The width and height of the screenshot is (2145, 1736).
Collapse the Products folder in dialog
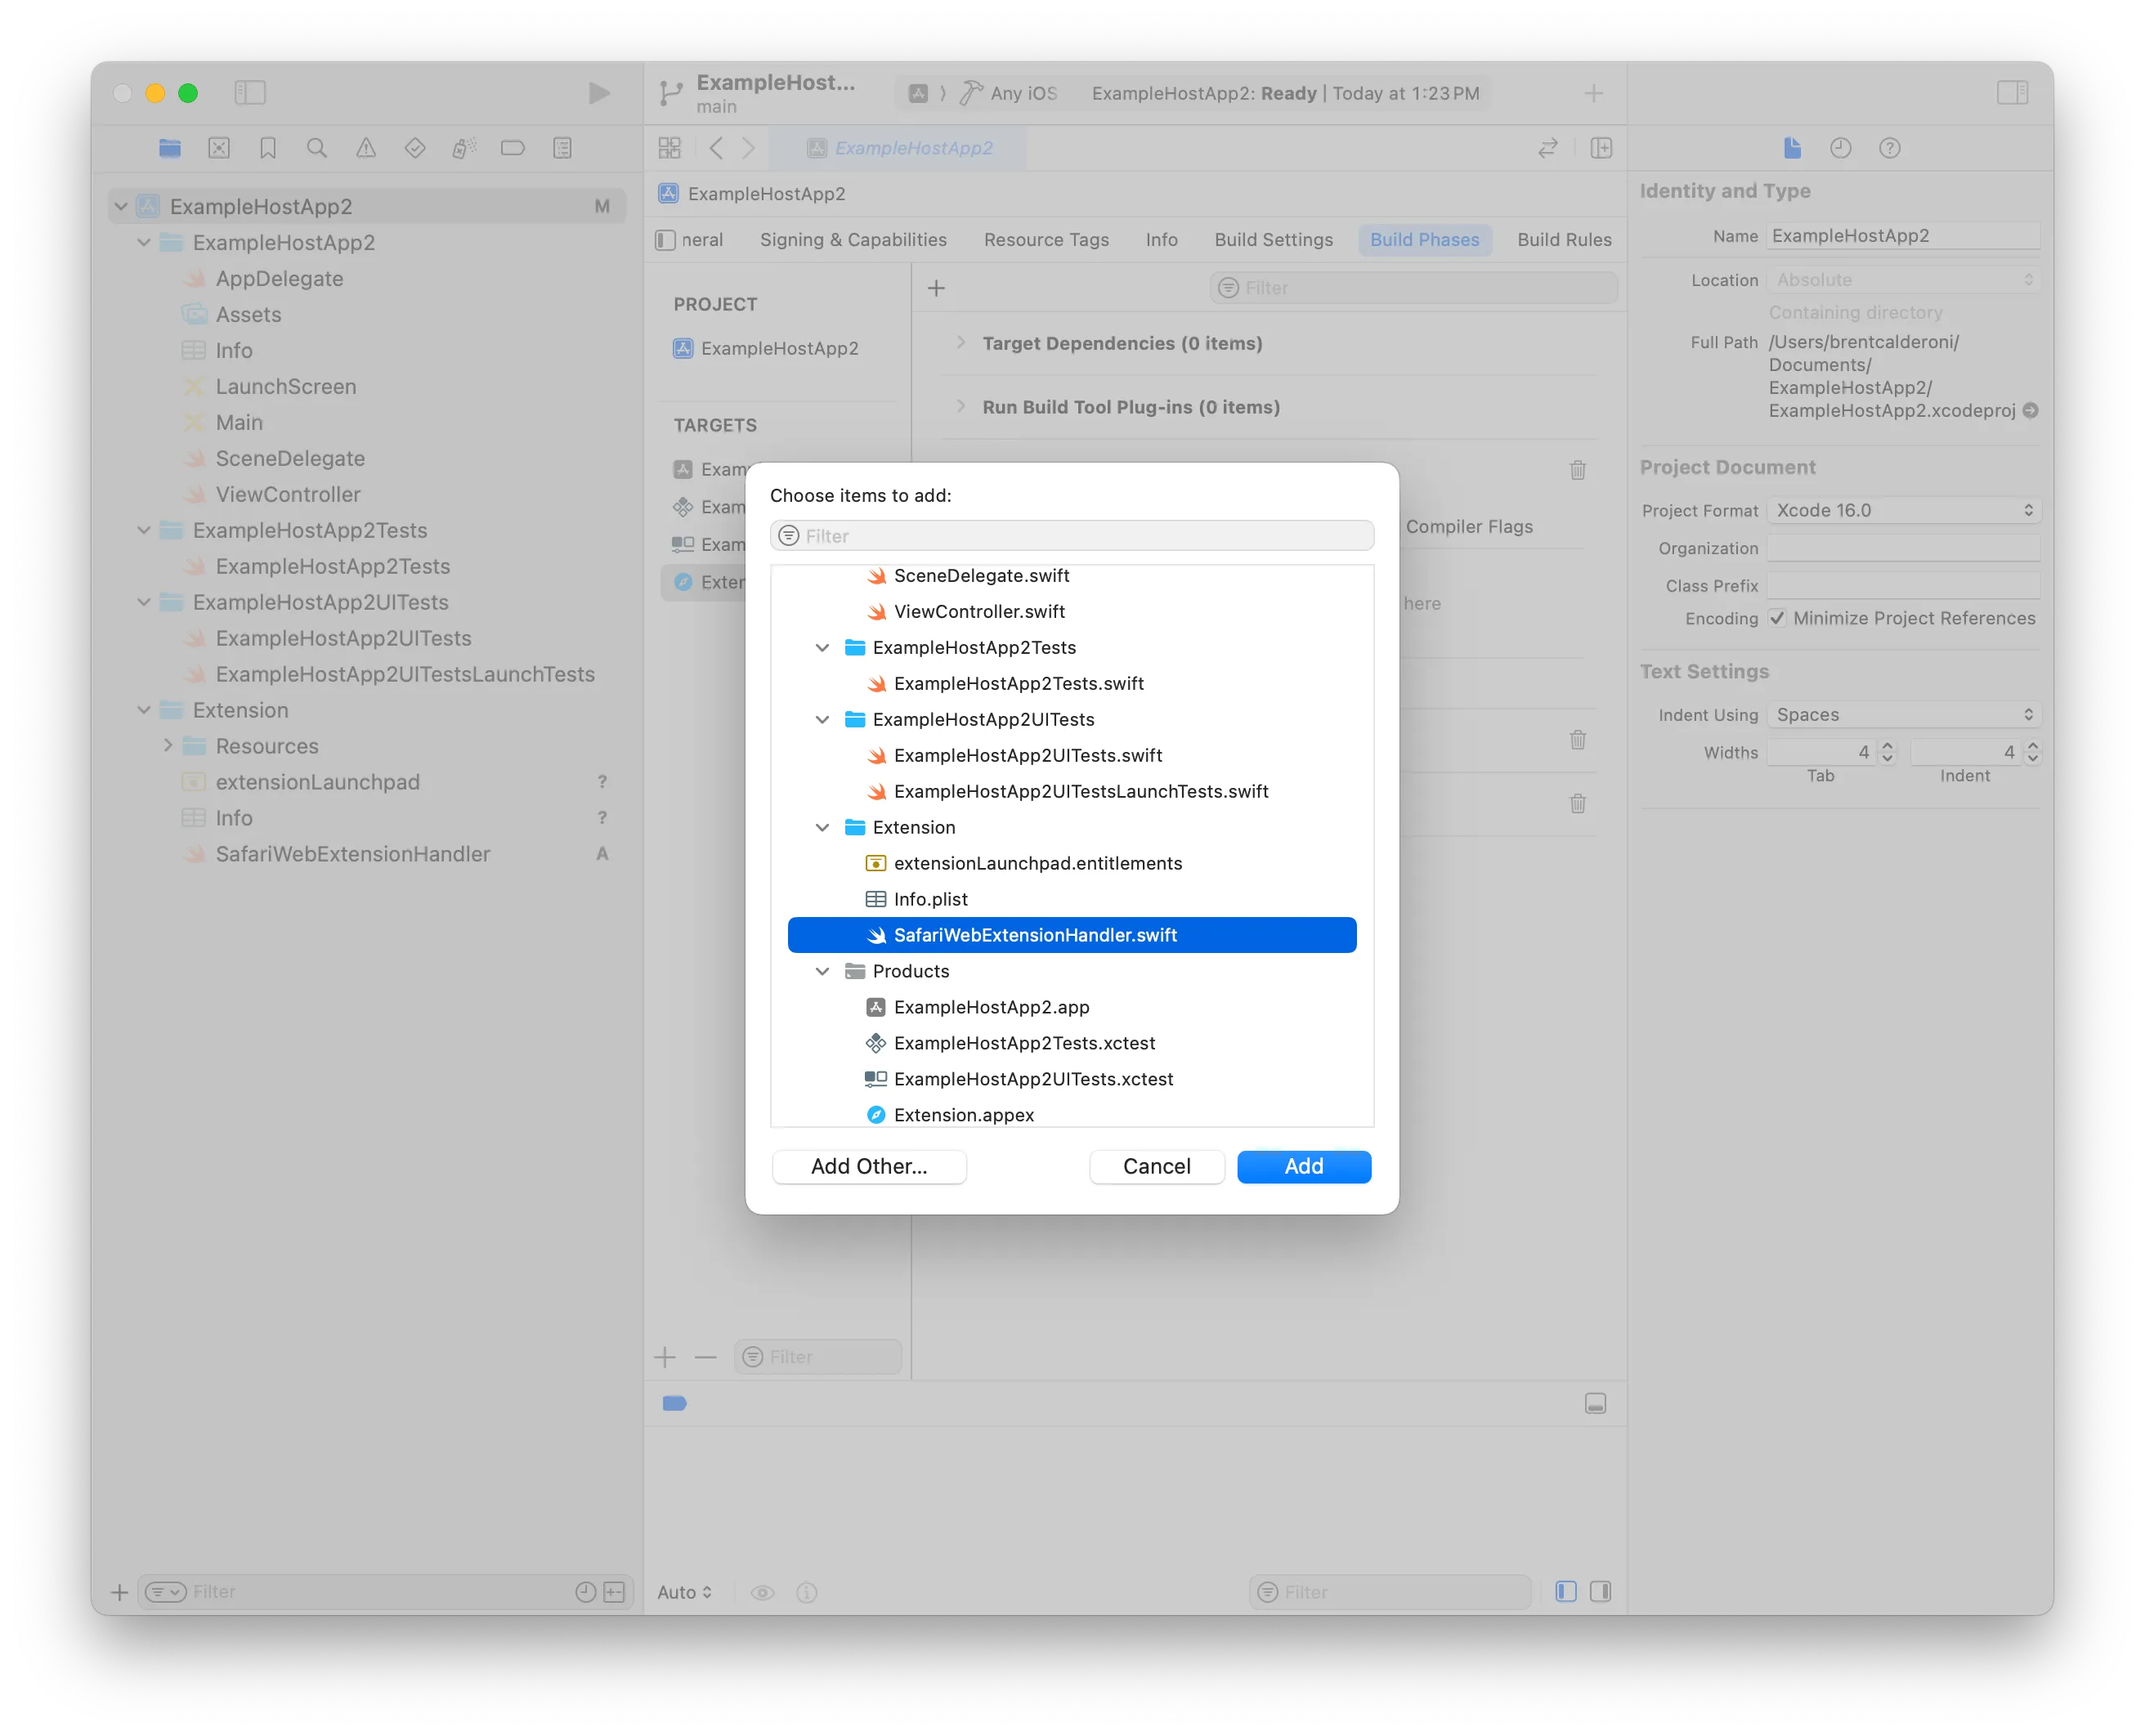pyautogui.click(x=822, y=971)
